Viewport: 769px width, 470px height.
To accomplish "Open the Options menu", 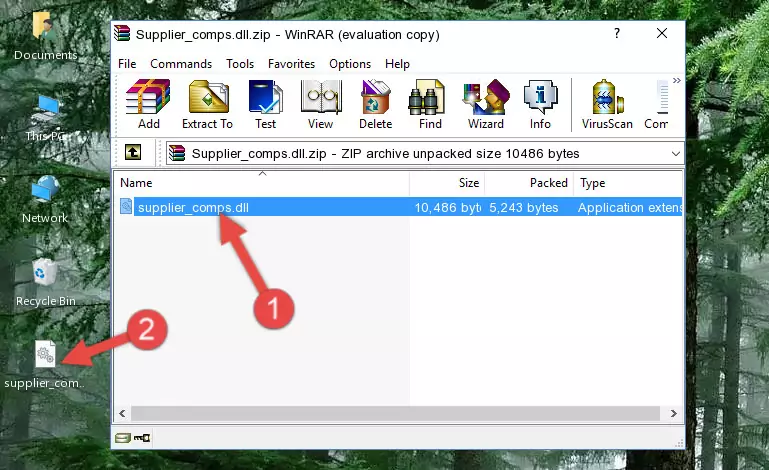I will click(350, 64).
